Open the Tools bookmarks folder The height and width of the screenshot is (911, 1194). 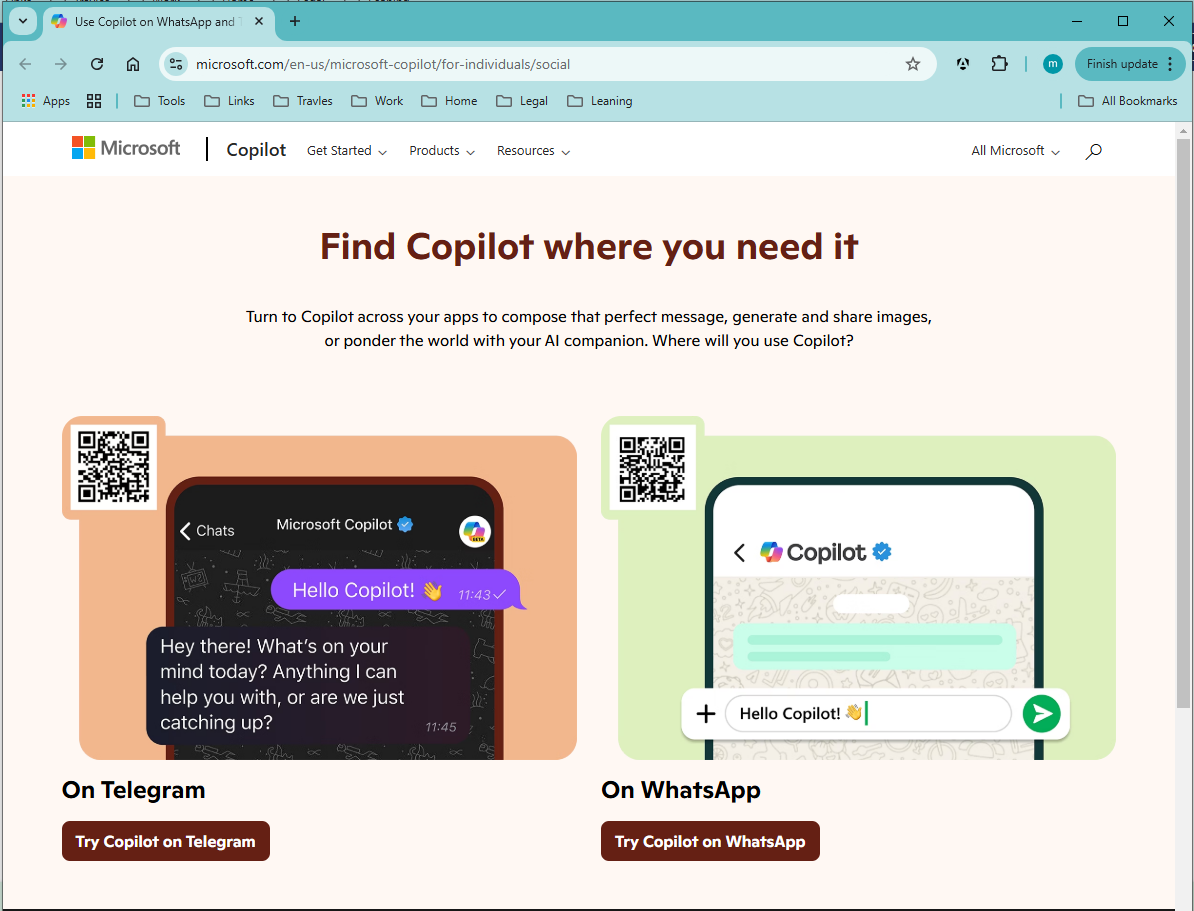pos(159,101)
